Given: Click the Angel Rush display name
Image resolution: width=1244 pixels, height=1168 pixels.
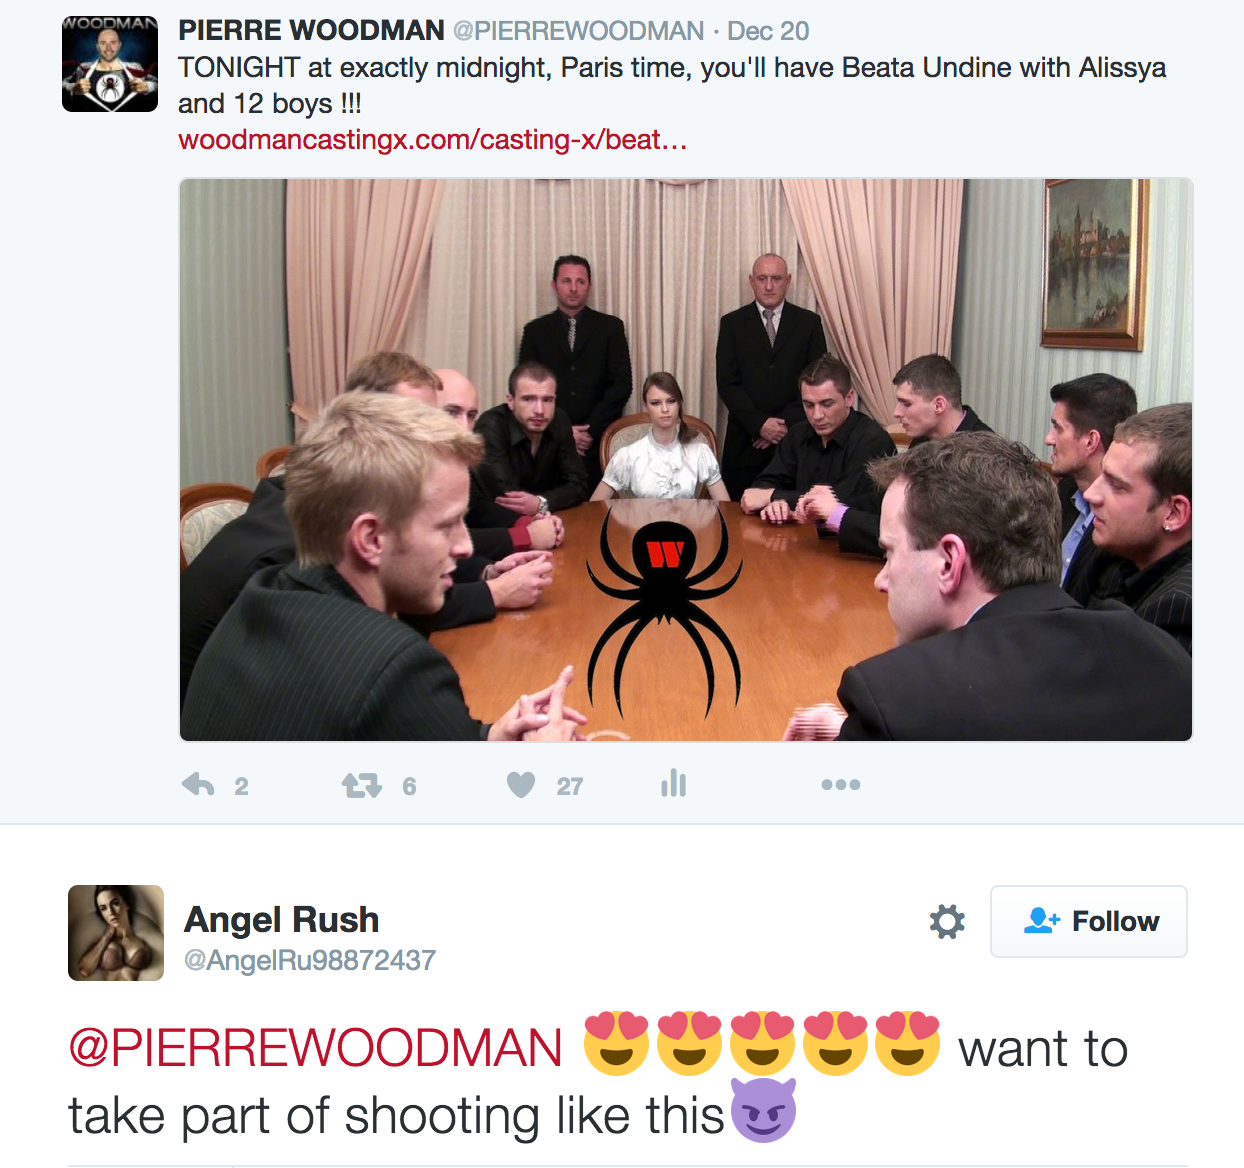Looking at the screenshot, I should (282, 919).
